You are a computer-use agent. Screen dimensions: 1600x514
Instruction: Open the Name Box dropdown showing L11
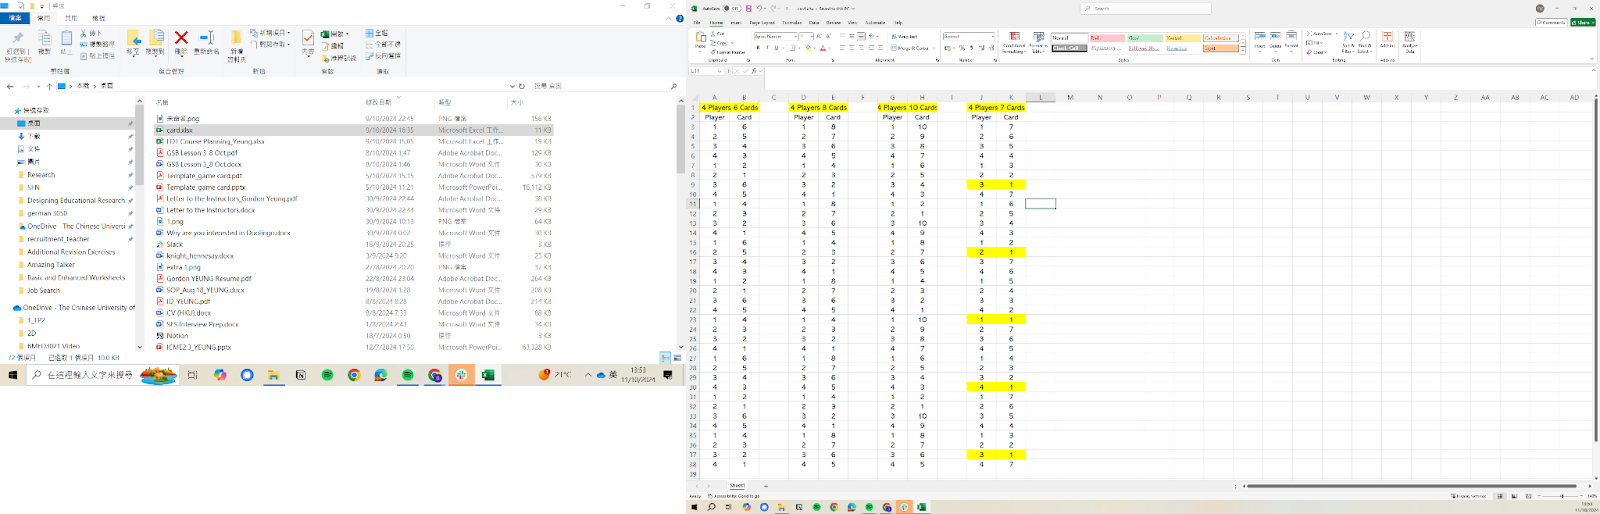tap(719, 71)
